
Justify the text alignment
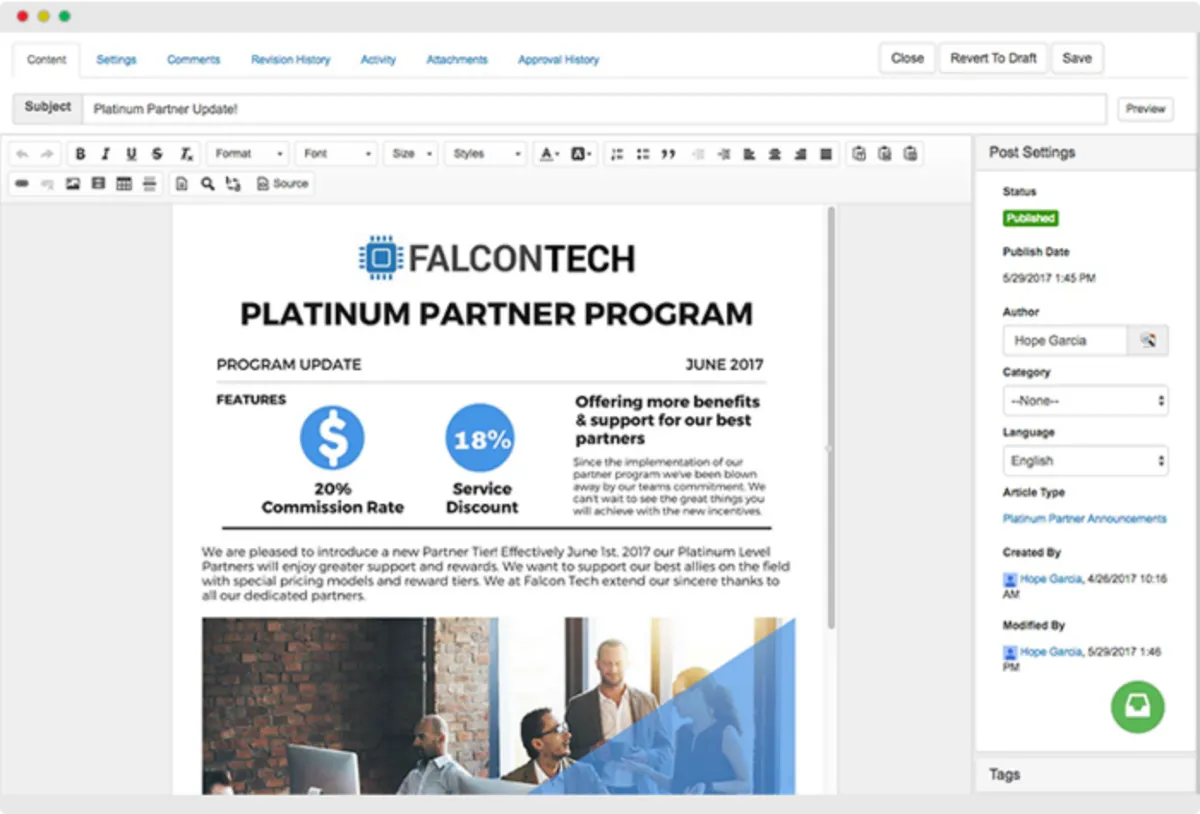click(x=826, y=154)
